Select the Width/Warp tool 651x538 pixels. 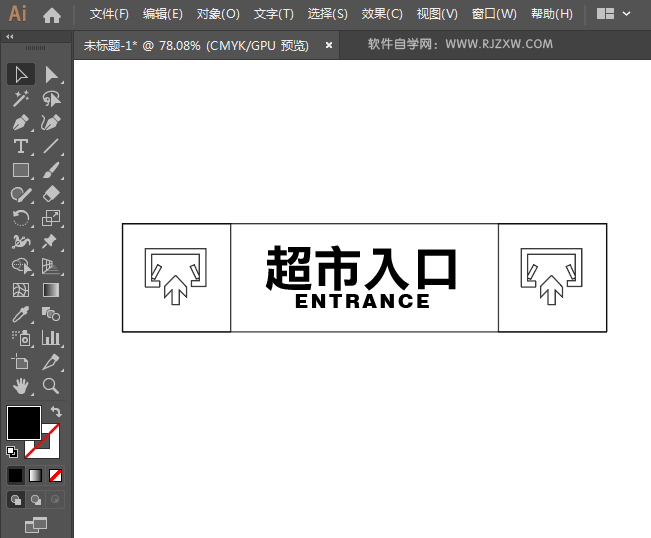click(x=21, y=242)
